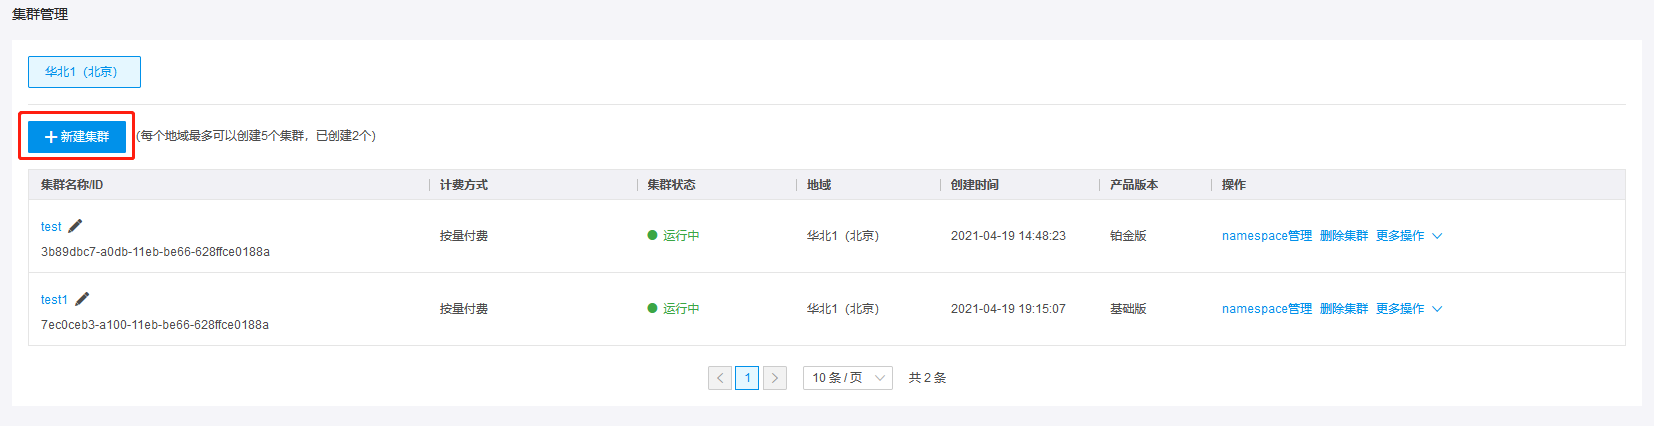
Task: Click the 创建时间 column header
Action: click(975, 185)
